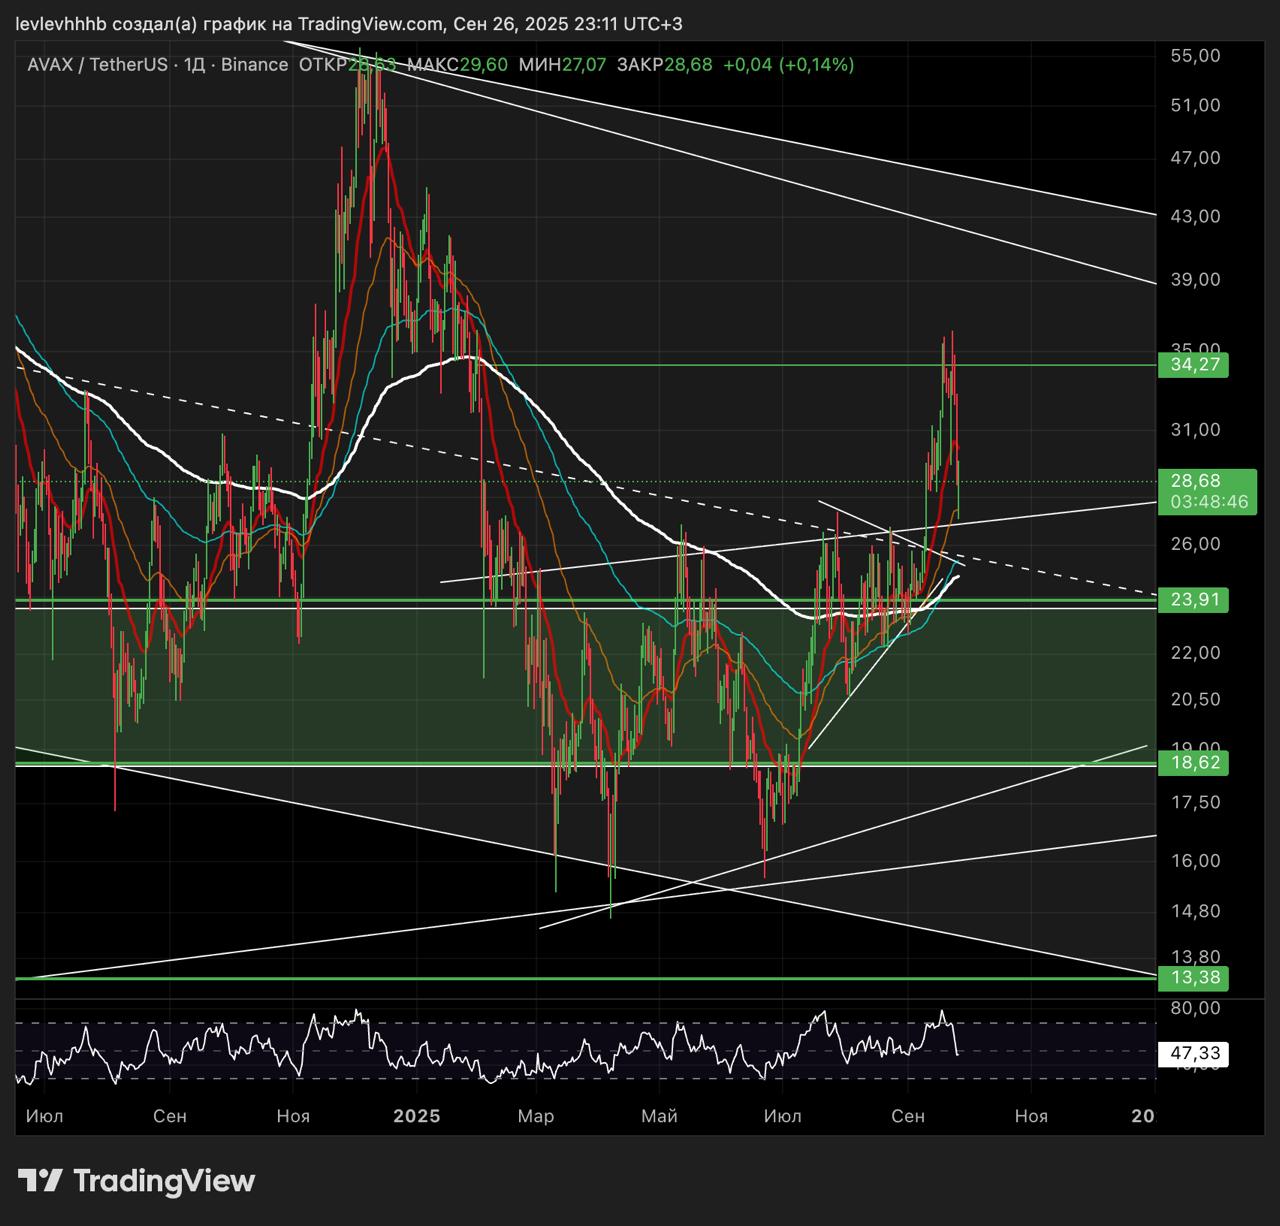Select the 13,38 bottom level label
Image resolution: width=1280 pixels, height=1226 pixels.
click(x=1193, y=977)
